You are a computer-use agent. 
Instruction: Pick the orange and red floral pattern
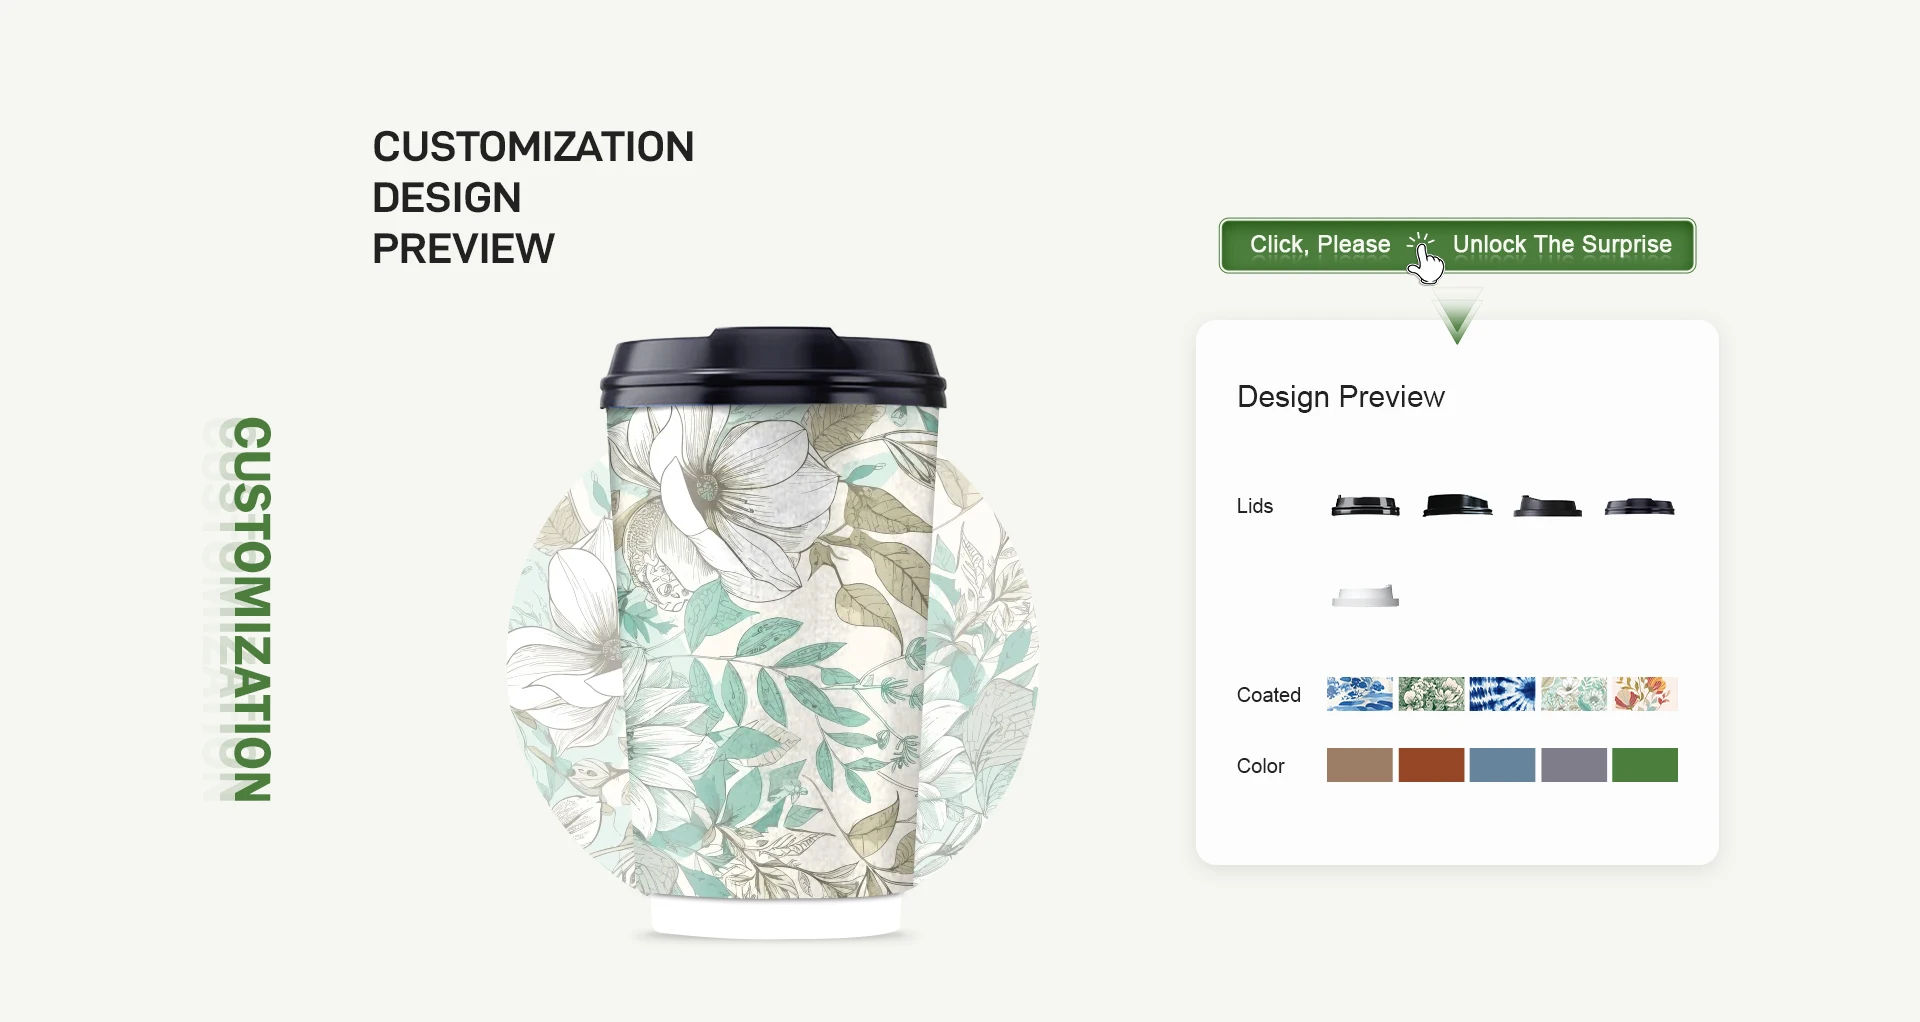(1645, 694)
